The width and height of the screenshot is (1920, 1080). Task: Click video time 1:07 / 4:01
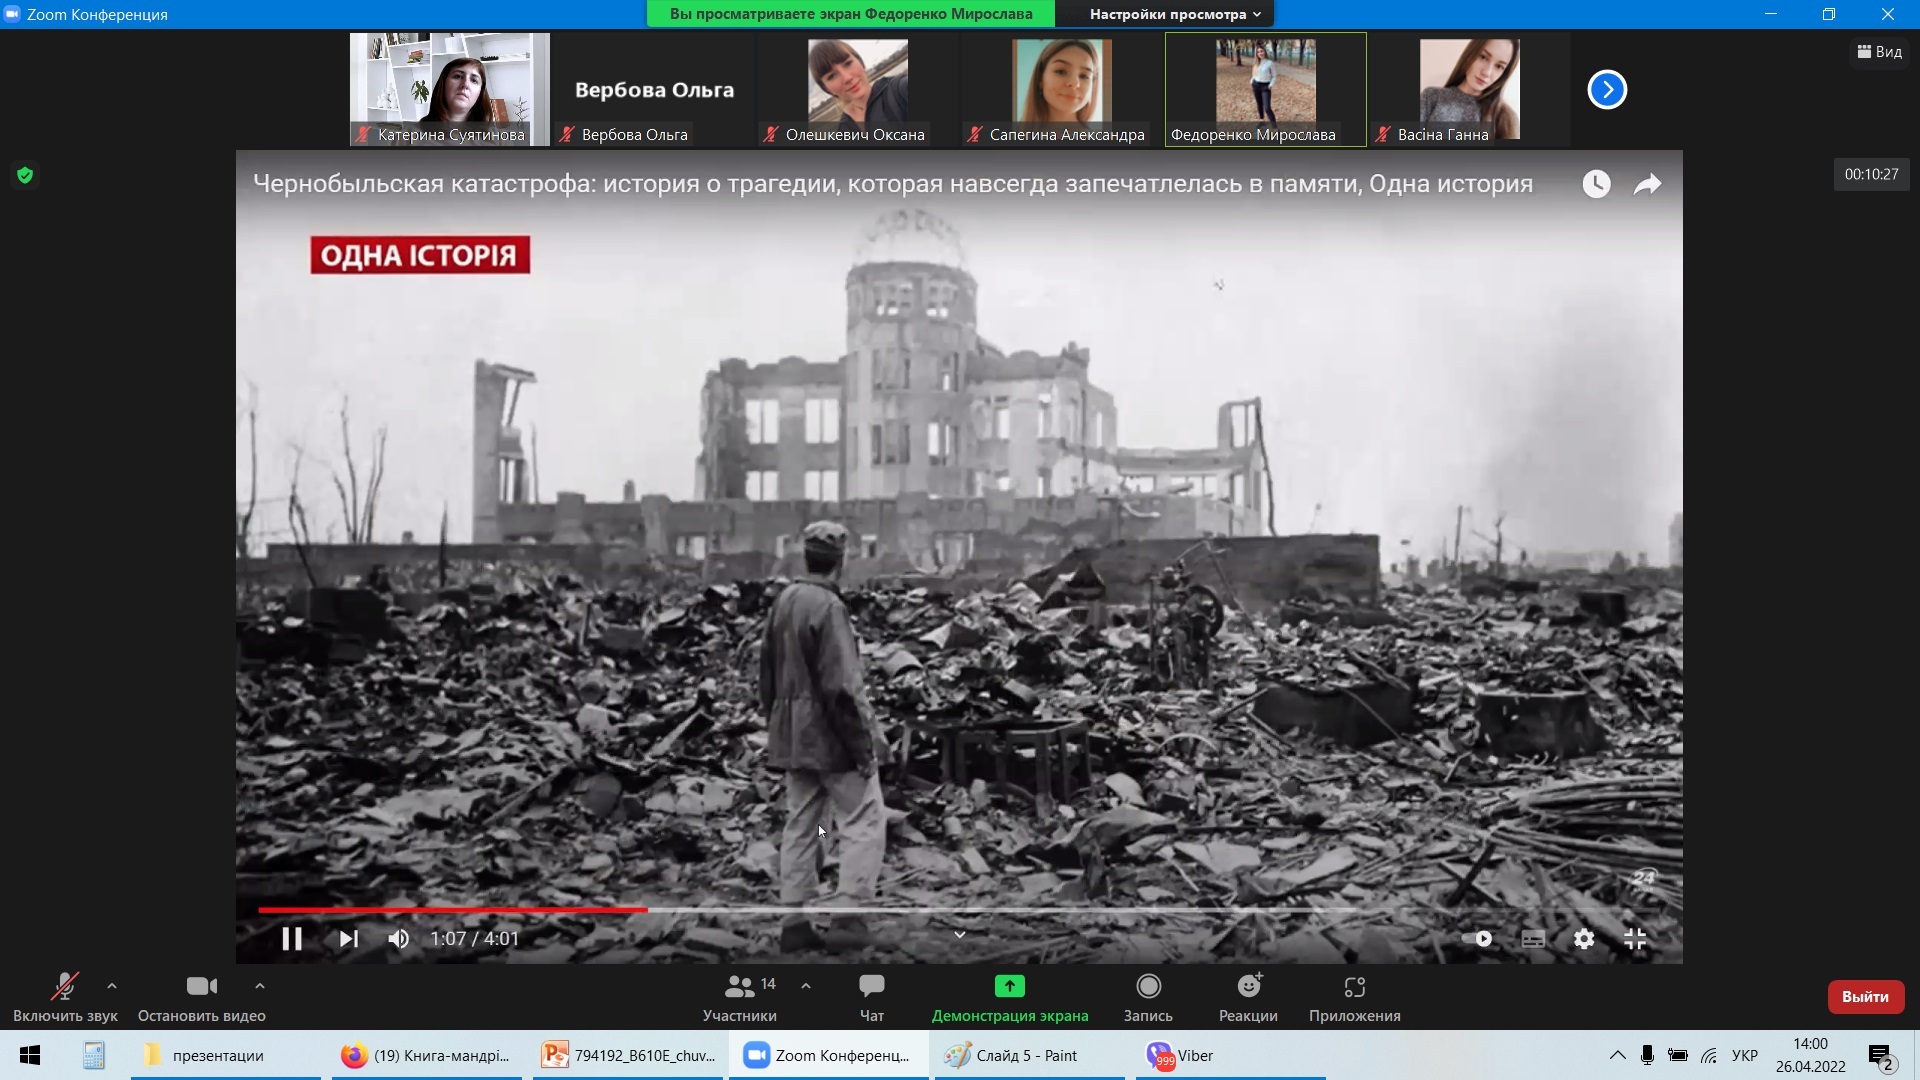click(x=475, y=939)
